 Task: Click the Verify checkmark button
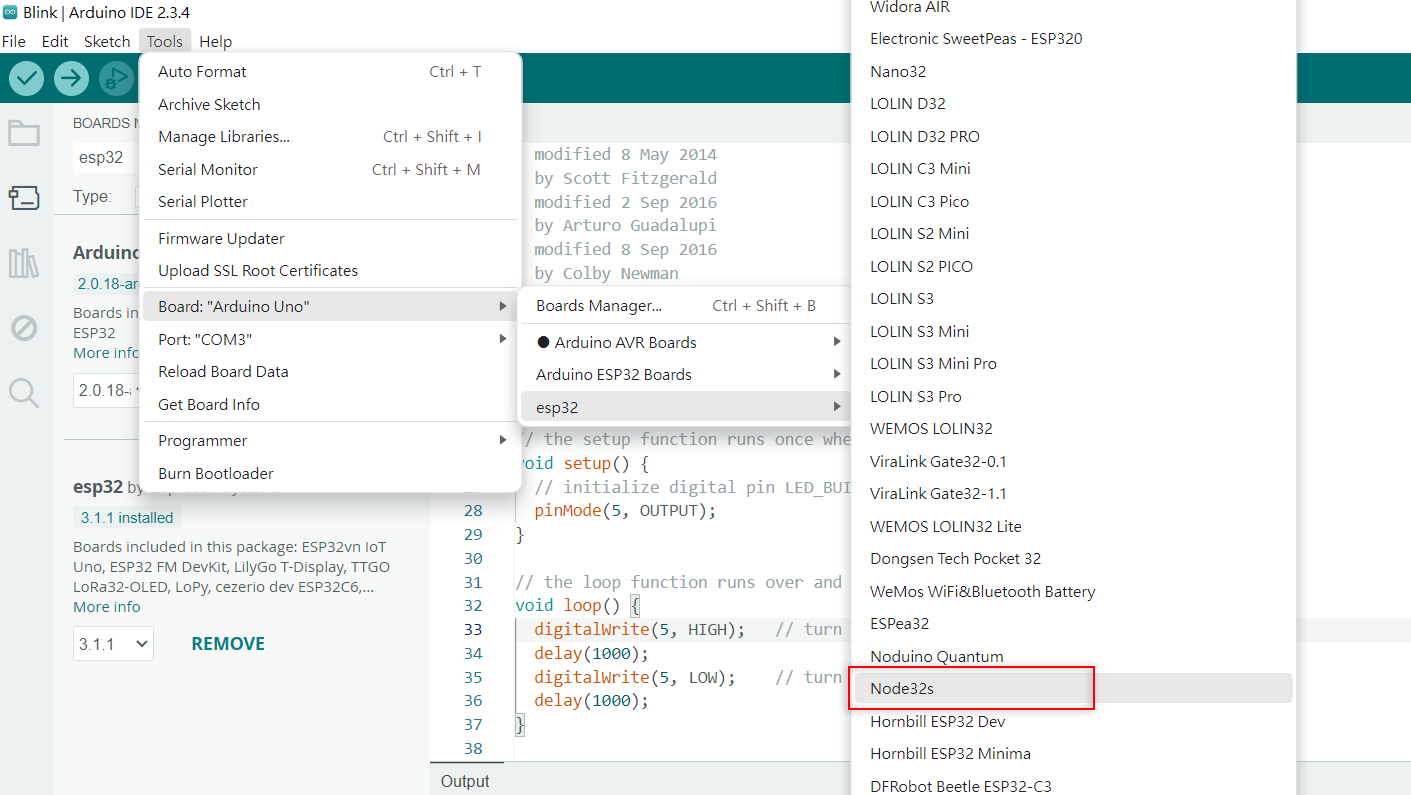click(27, 78)
